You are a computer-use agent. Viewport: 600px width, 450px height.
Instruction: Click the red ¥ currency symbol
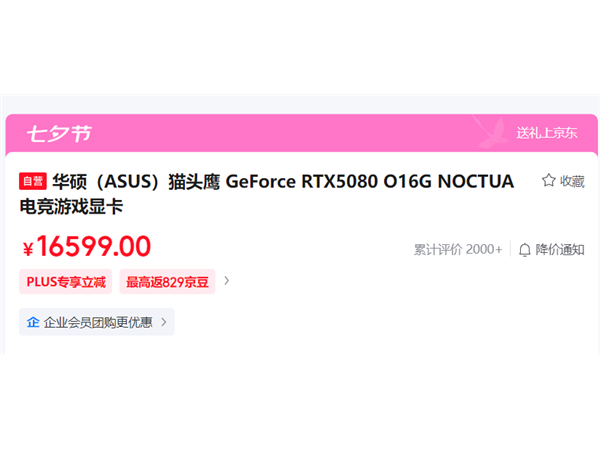pyautogui.click(x=28, y=249)
